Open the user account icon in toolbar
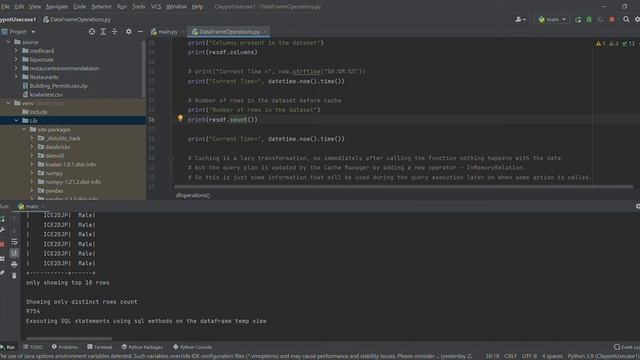This screenshot has height=360, width=640. click(x=520, y=20)
